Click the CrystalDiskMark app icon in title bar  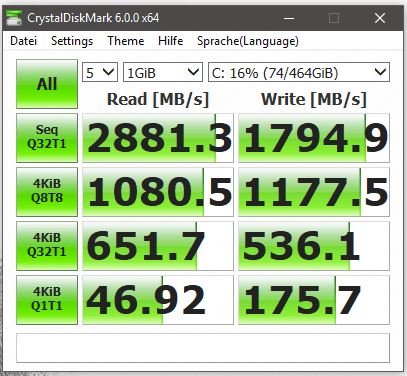click(x=14, y=18)
